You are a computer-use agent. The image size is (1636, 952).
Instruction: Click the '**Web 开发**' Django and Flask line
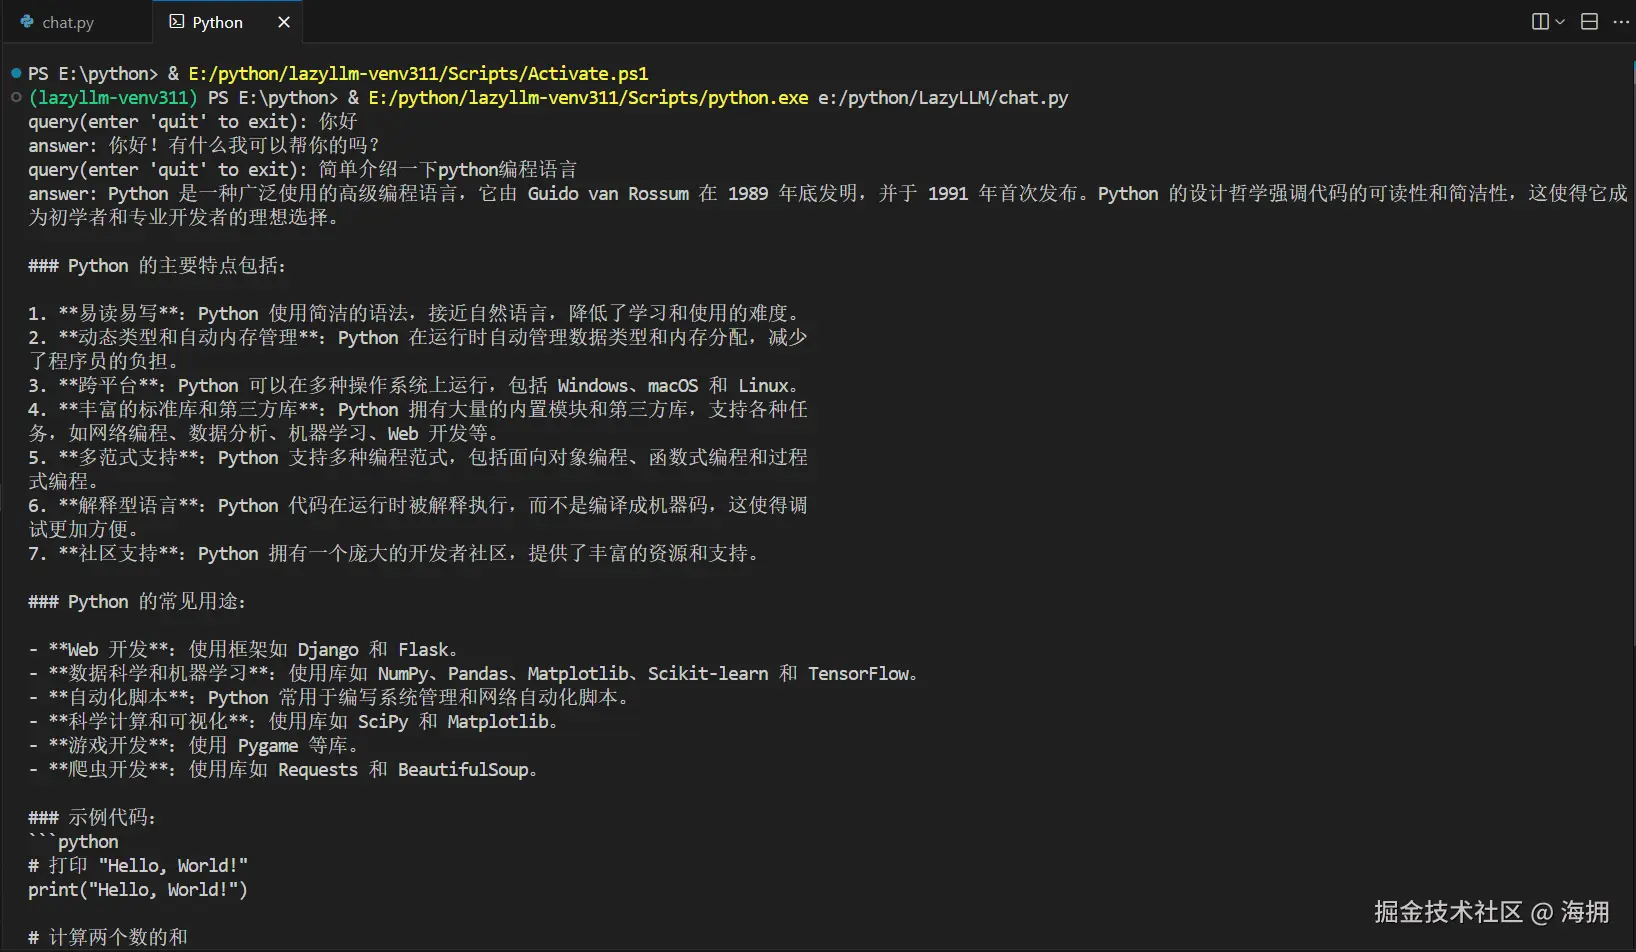tap(244, 649)
